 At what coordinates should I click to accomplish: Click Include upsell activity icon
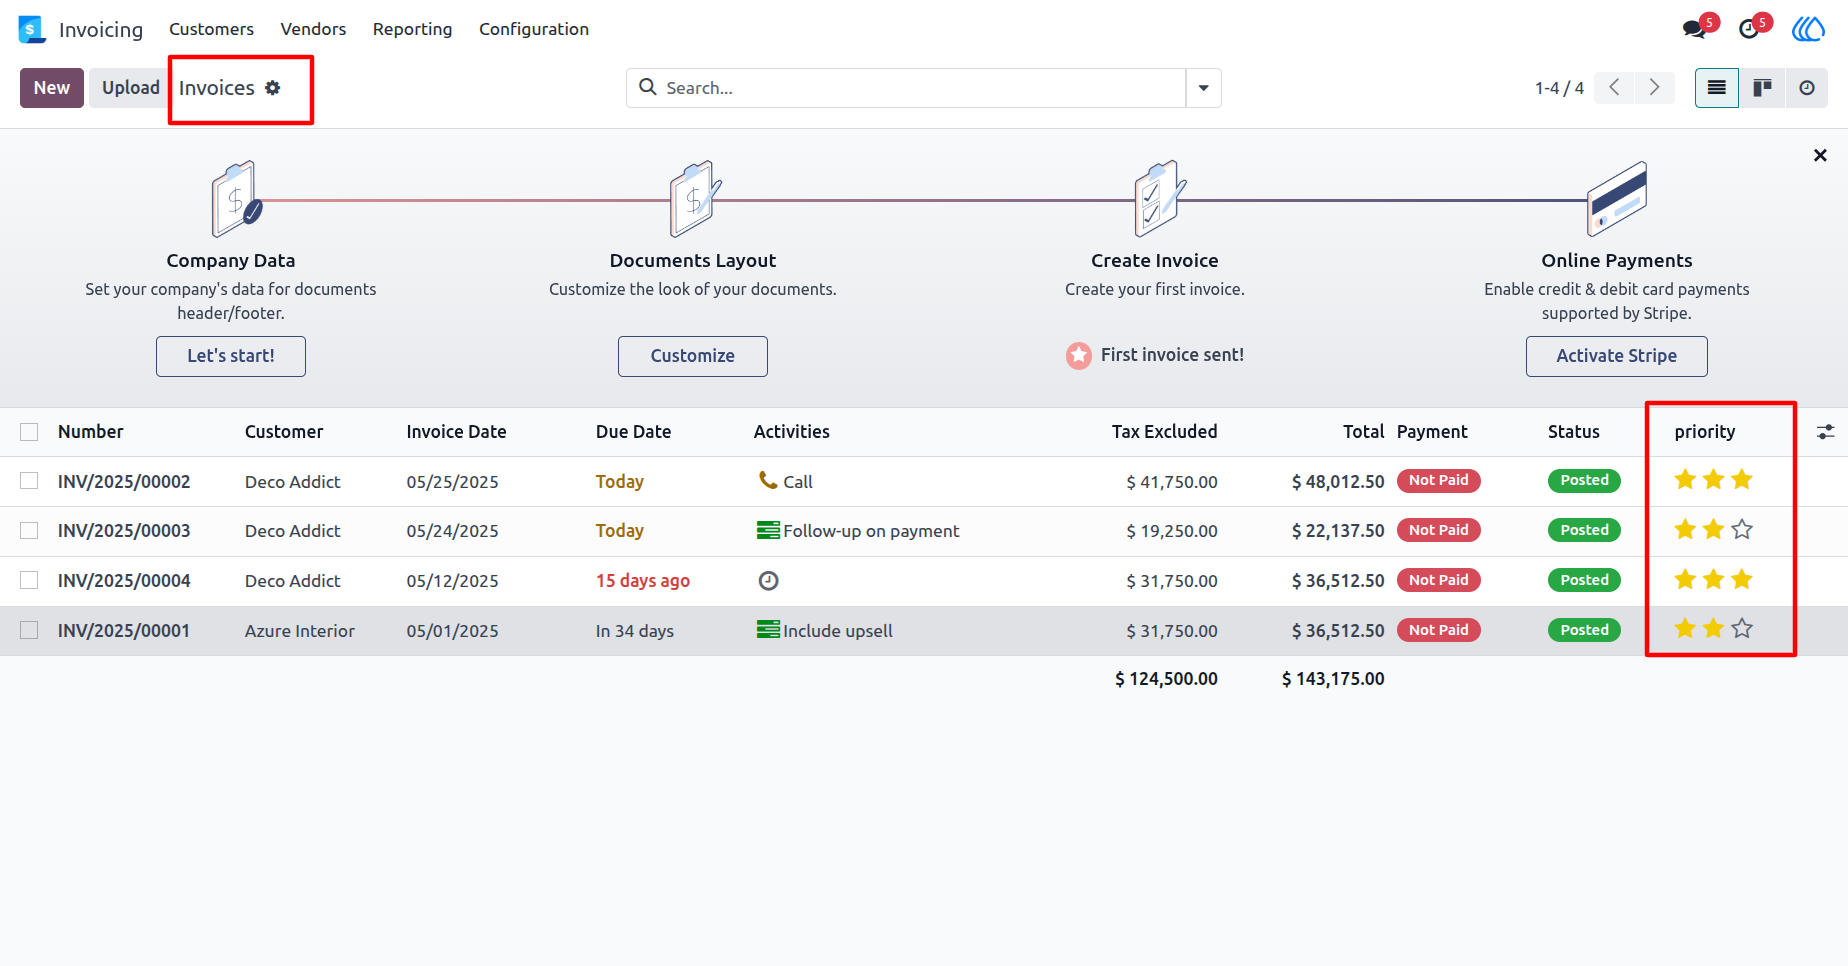tap(768, 631)
